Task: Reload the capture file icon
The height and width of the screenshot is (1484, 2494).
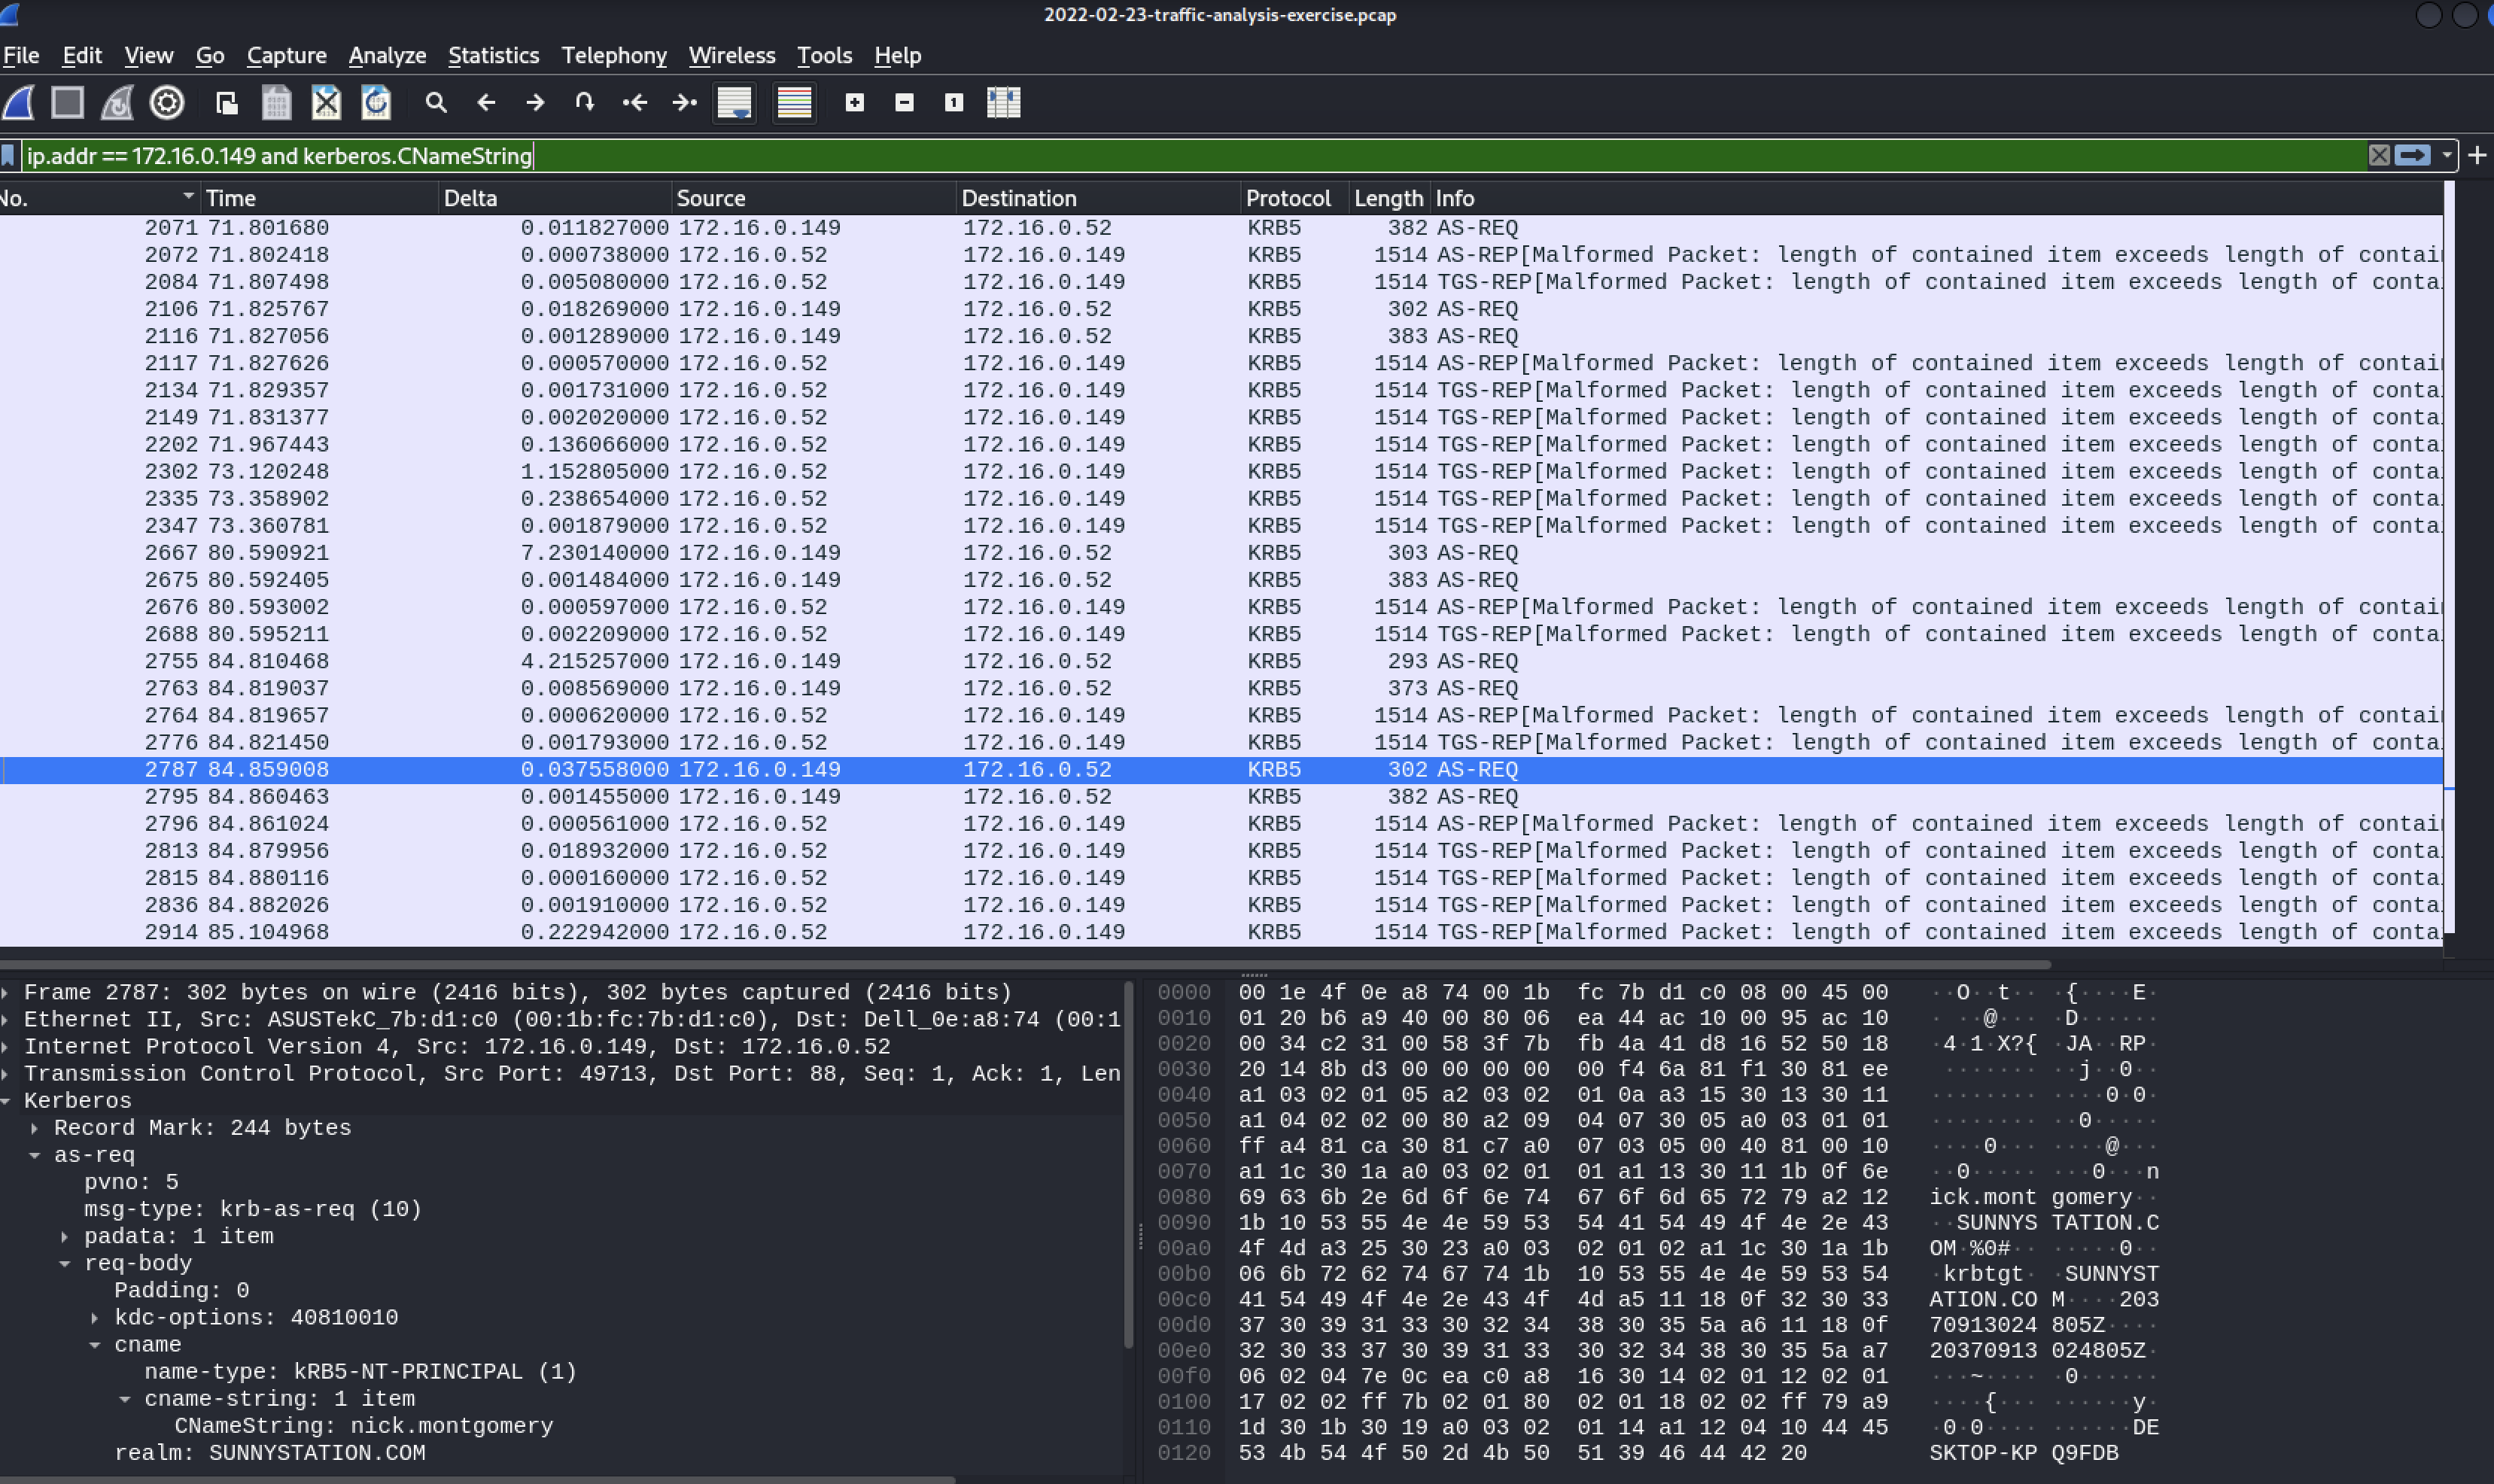Action: (x=376, y=103)
